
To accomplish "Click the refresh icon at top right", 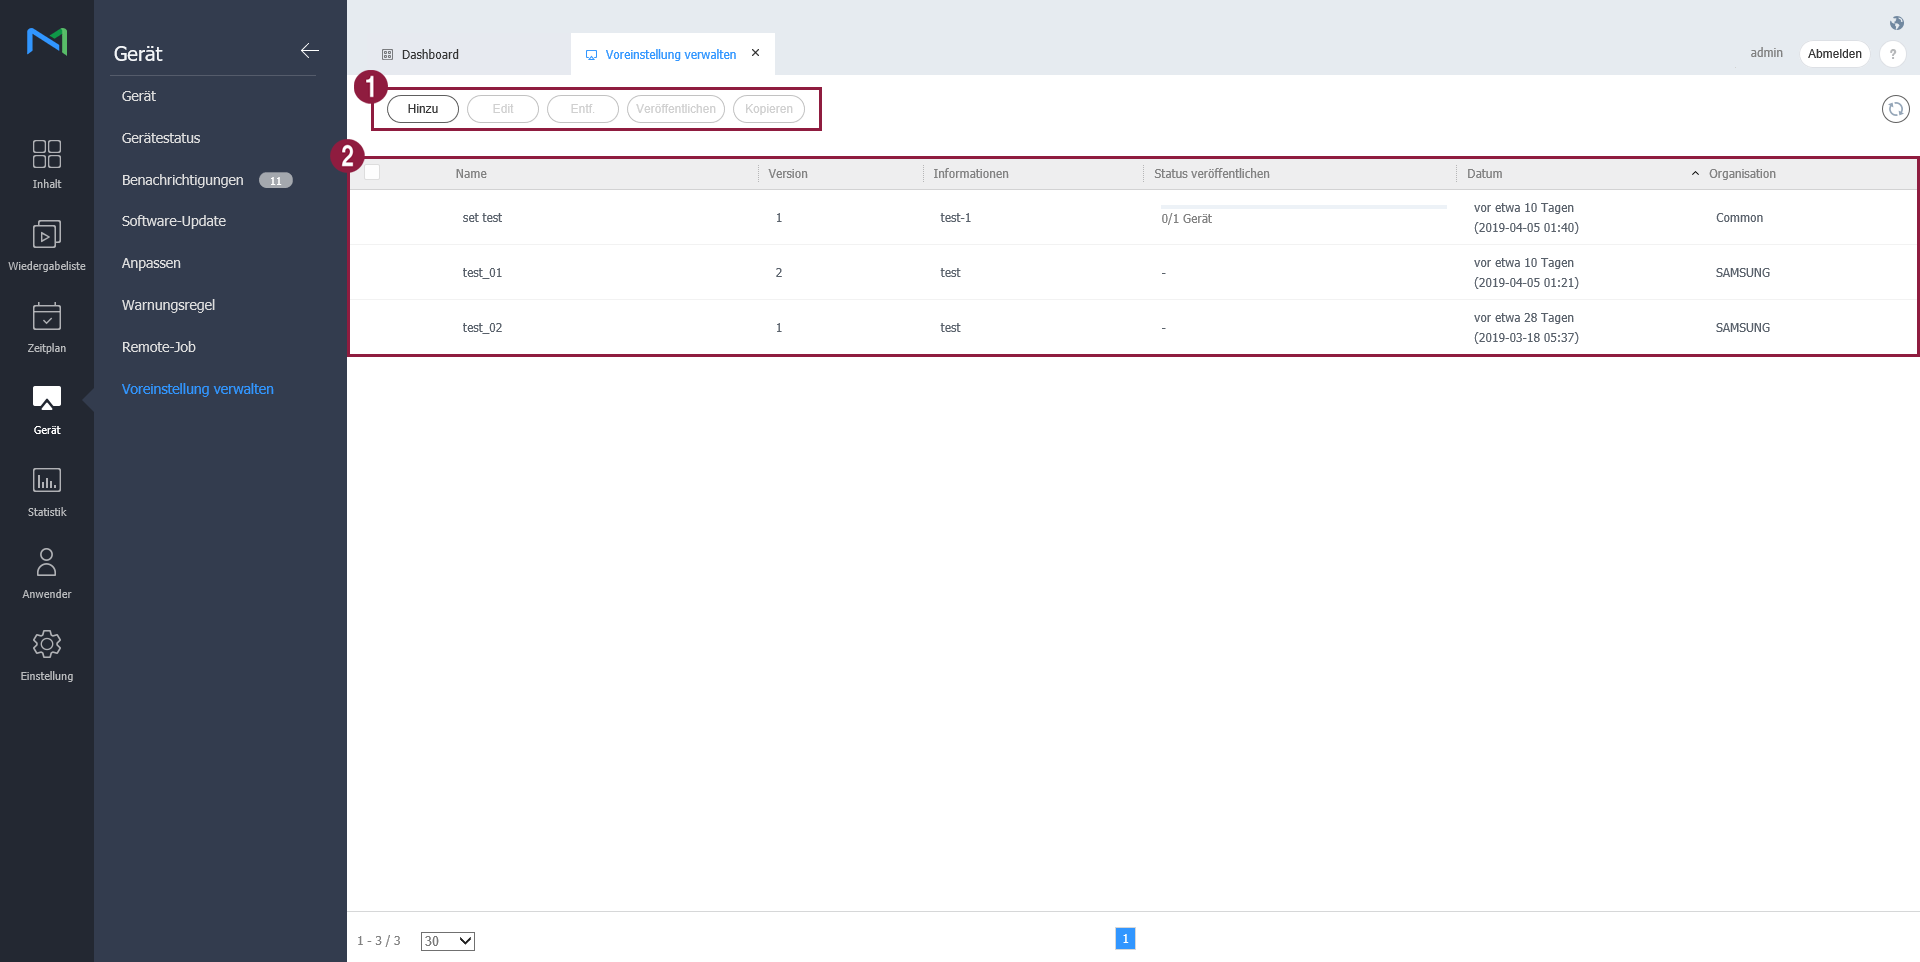I will coord(1895,109).
